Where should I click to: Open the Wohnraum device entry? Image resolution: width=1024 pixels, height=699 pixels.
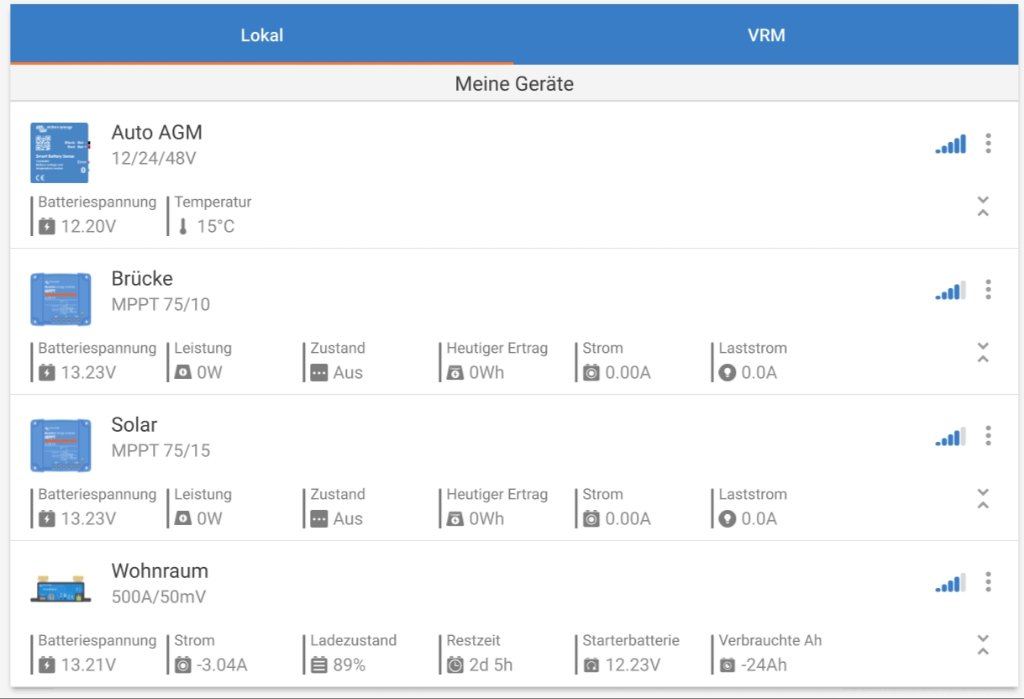(160, 571)
